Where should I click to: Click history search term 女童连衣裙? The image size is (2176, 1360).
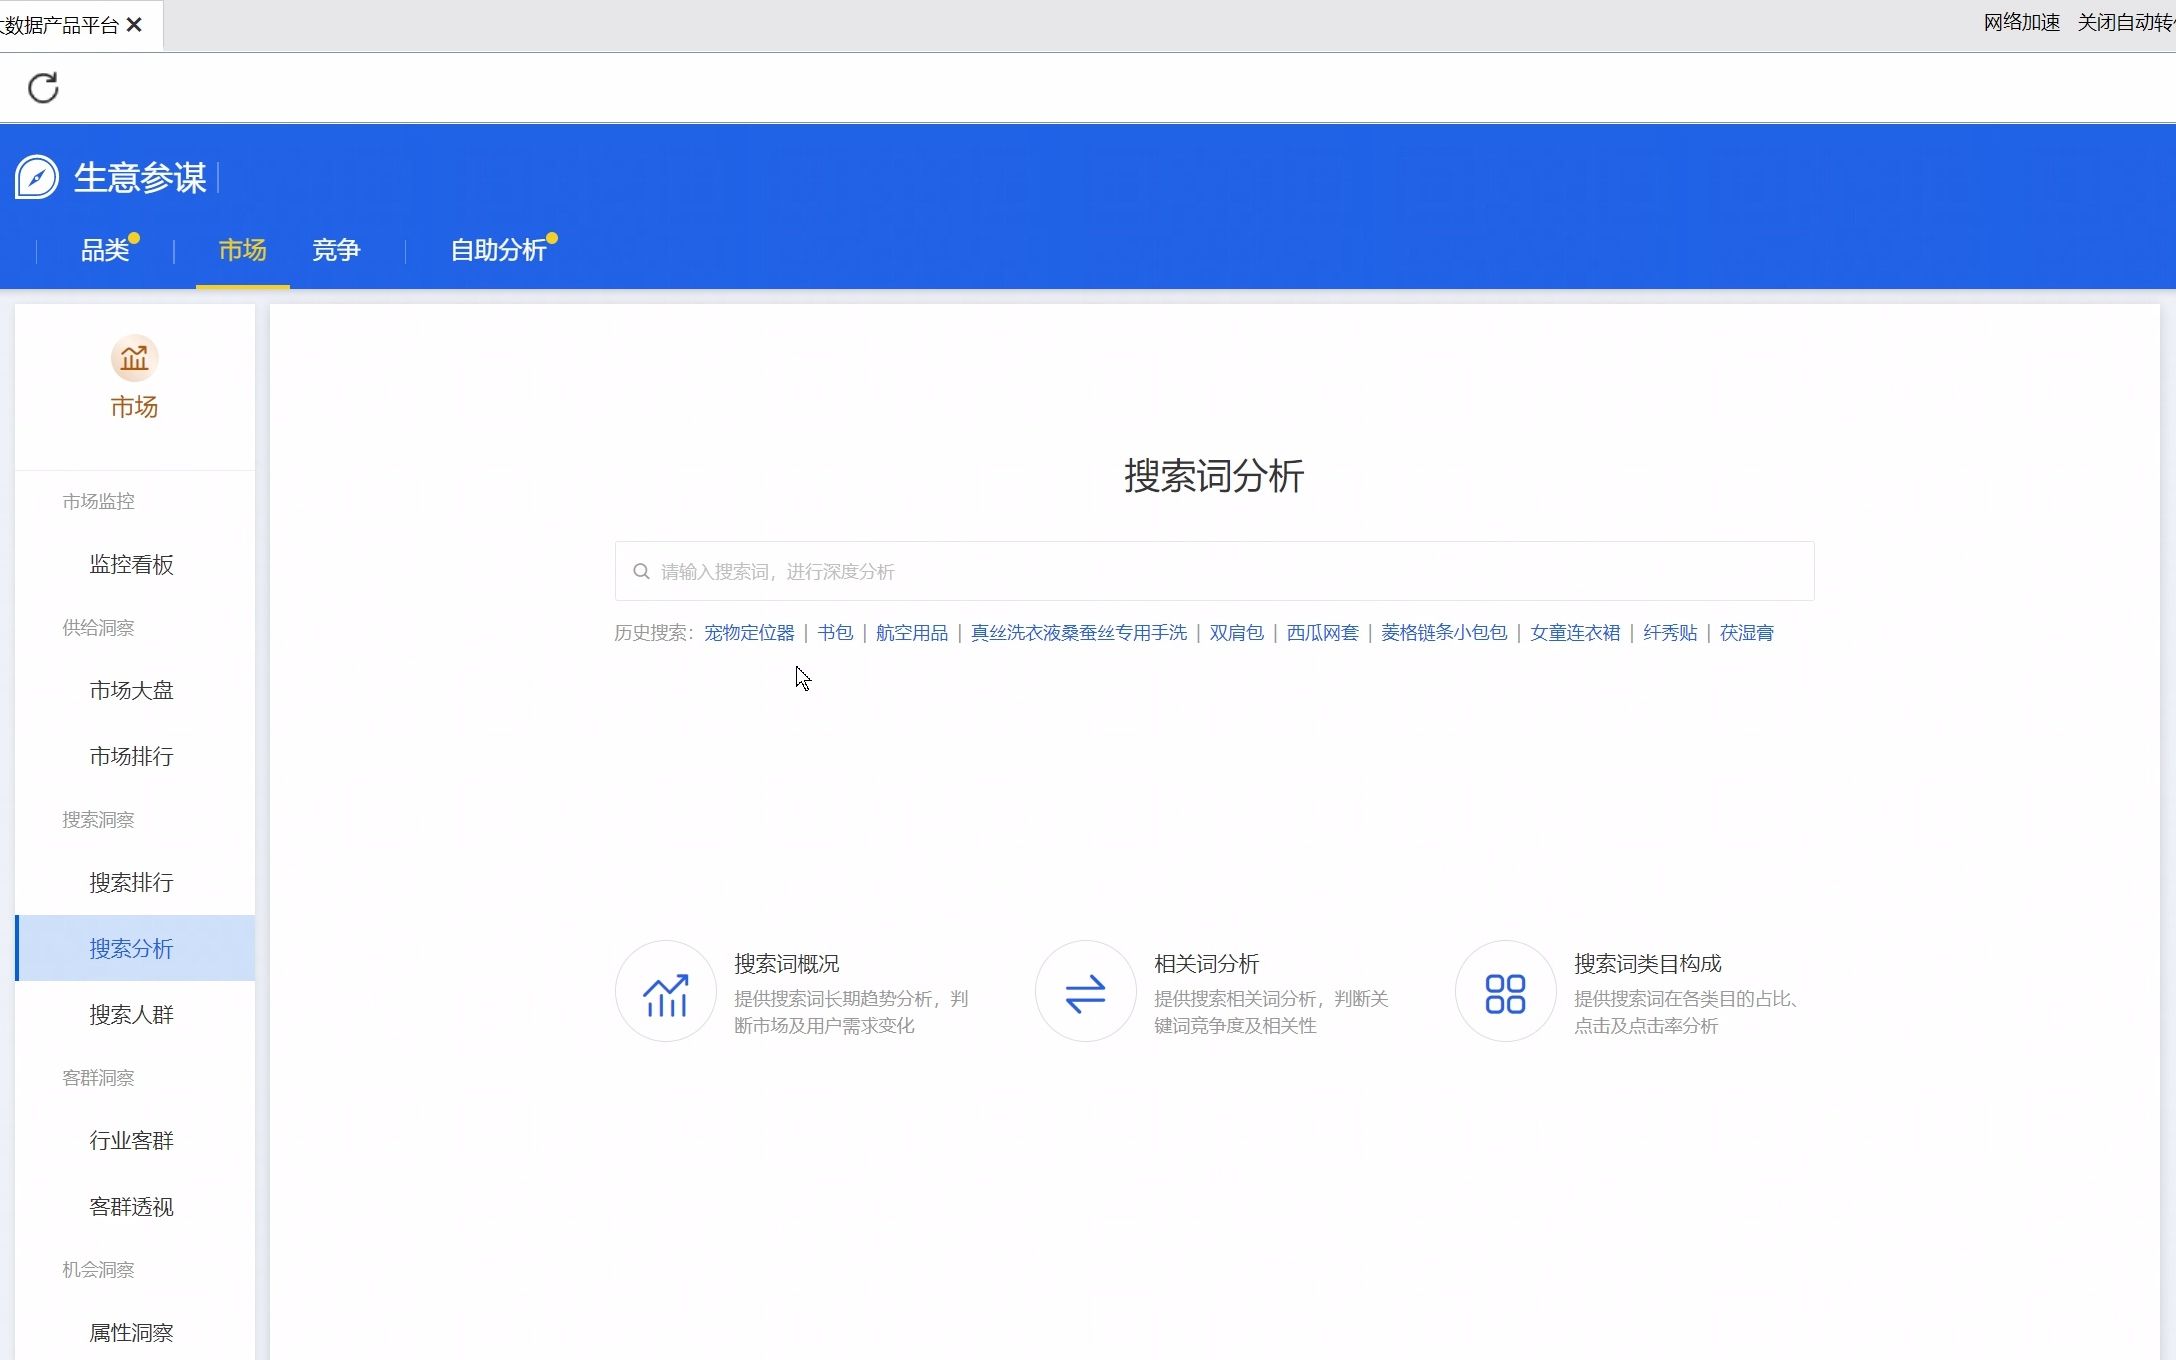click(x=1575, y=633)
